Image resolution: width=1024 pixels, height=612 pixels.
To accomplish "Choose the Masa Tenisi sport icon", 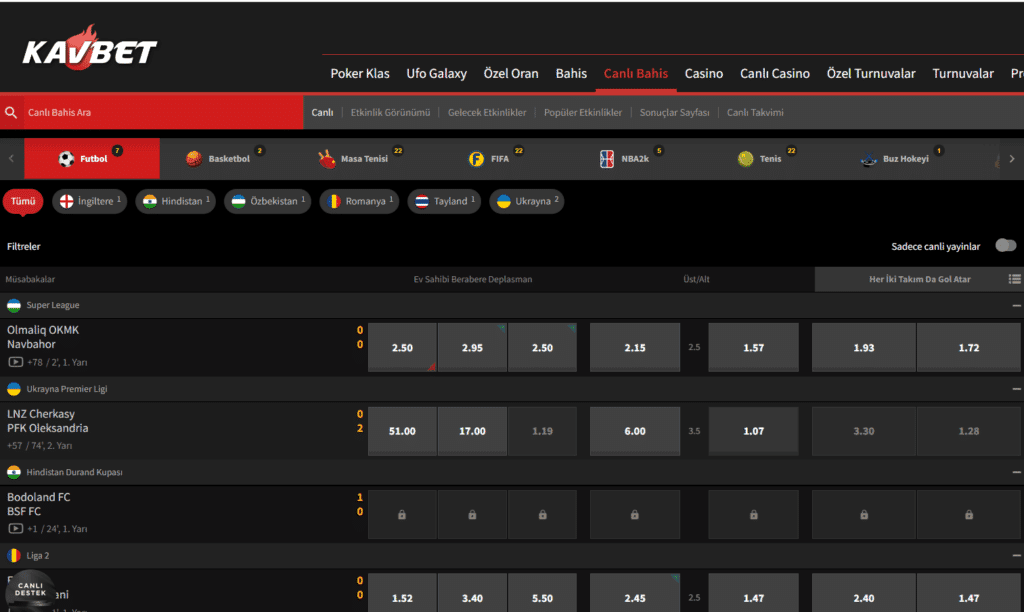I will [x=327, y=159].
